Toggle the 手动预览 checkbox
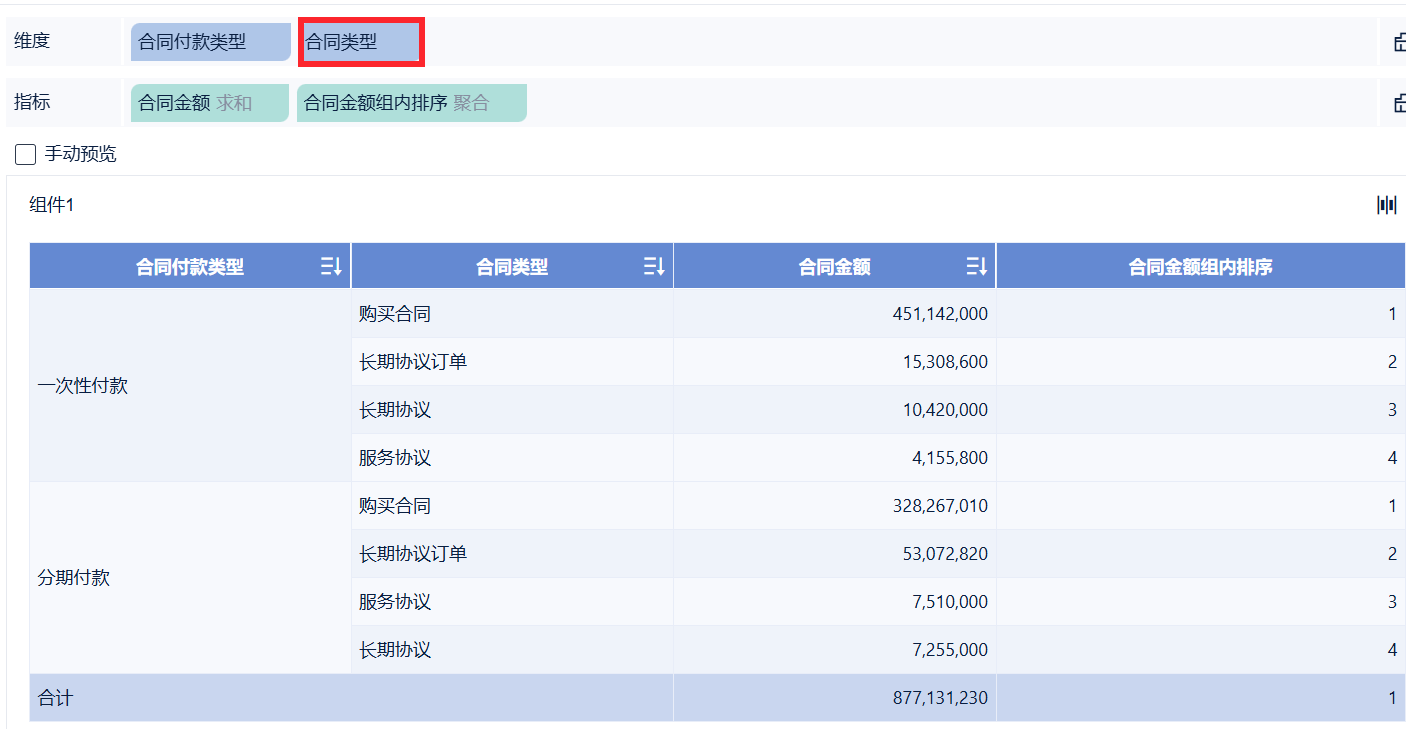 [26, 155]
